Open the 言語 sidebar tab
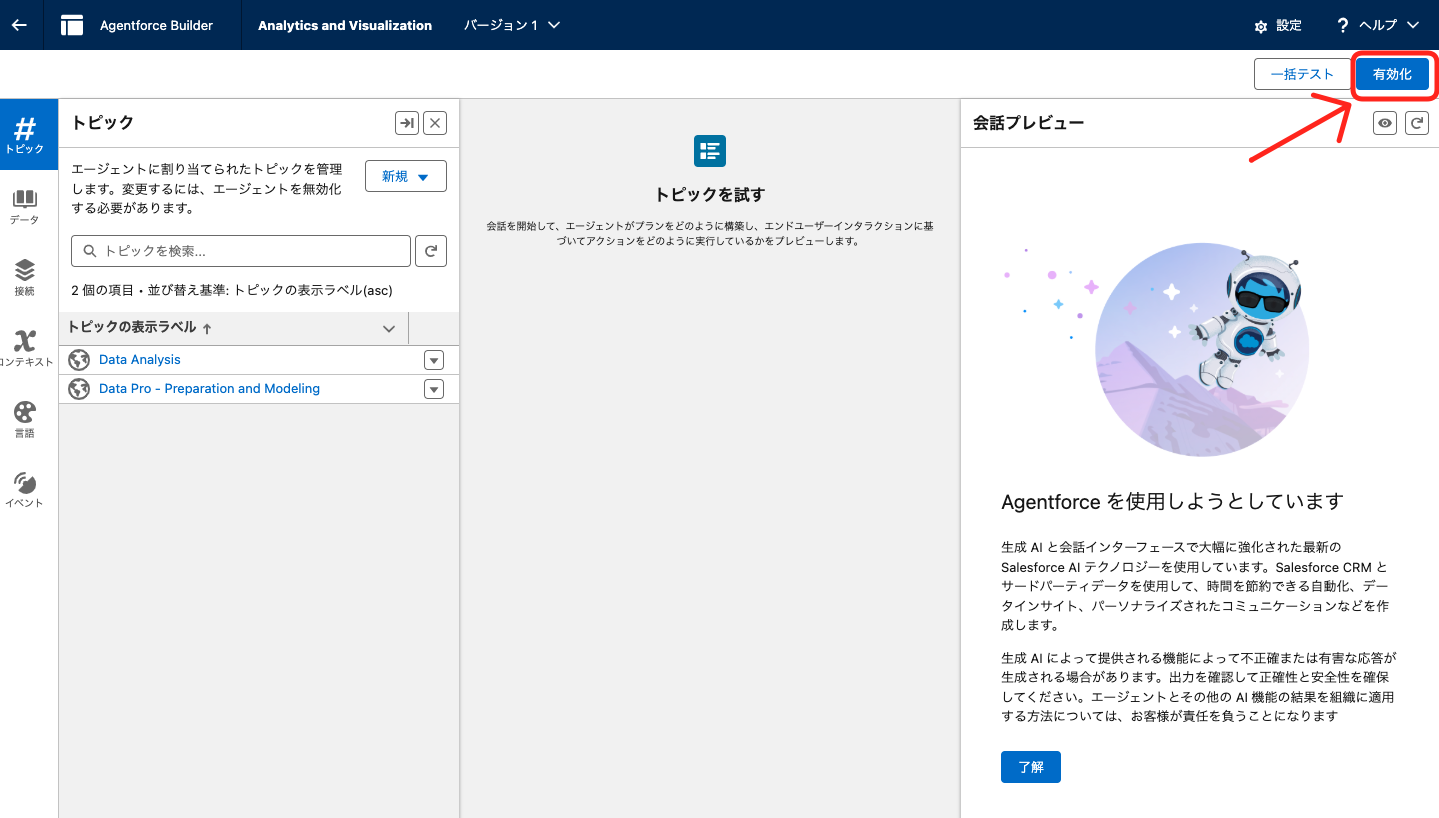Screen dimensions: 1439x818 tap(25, 420)
